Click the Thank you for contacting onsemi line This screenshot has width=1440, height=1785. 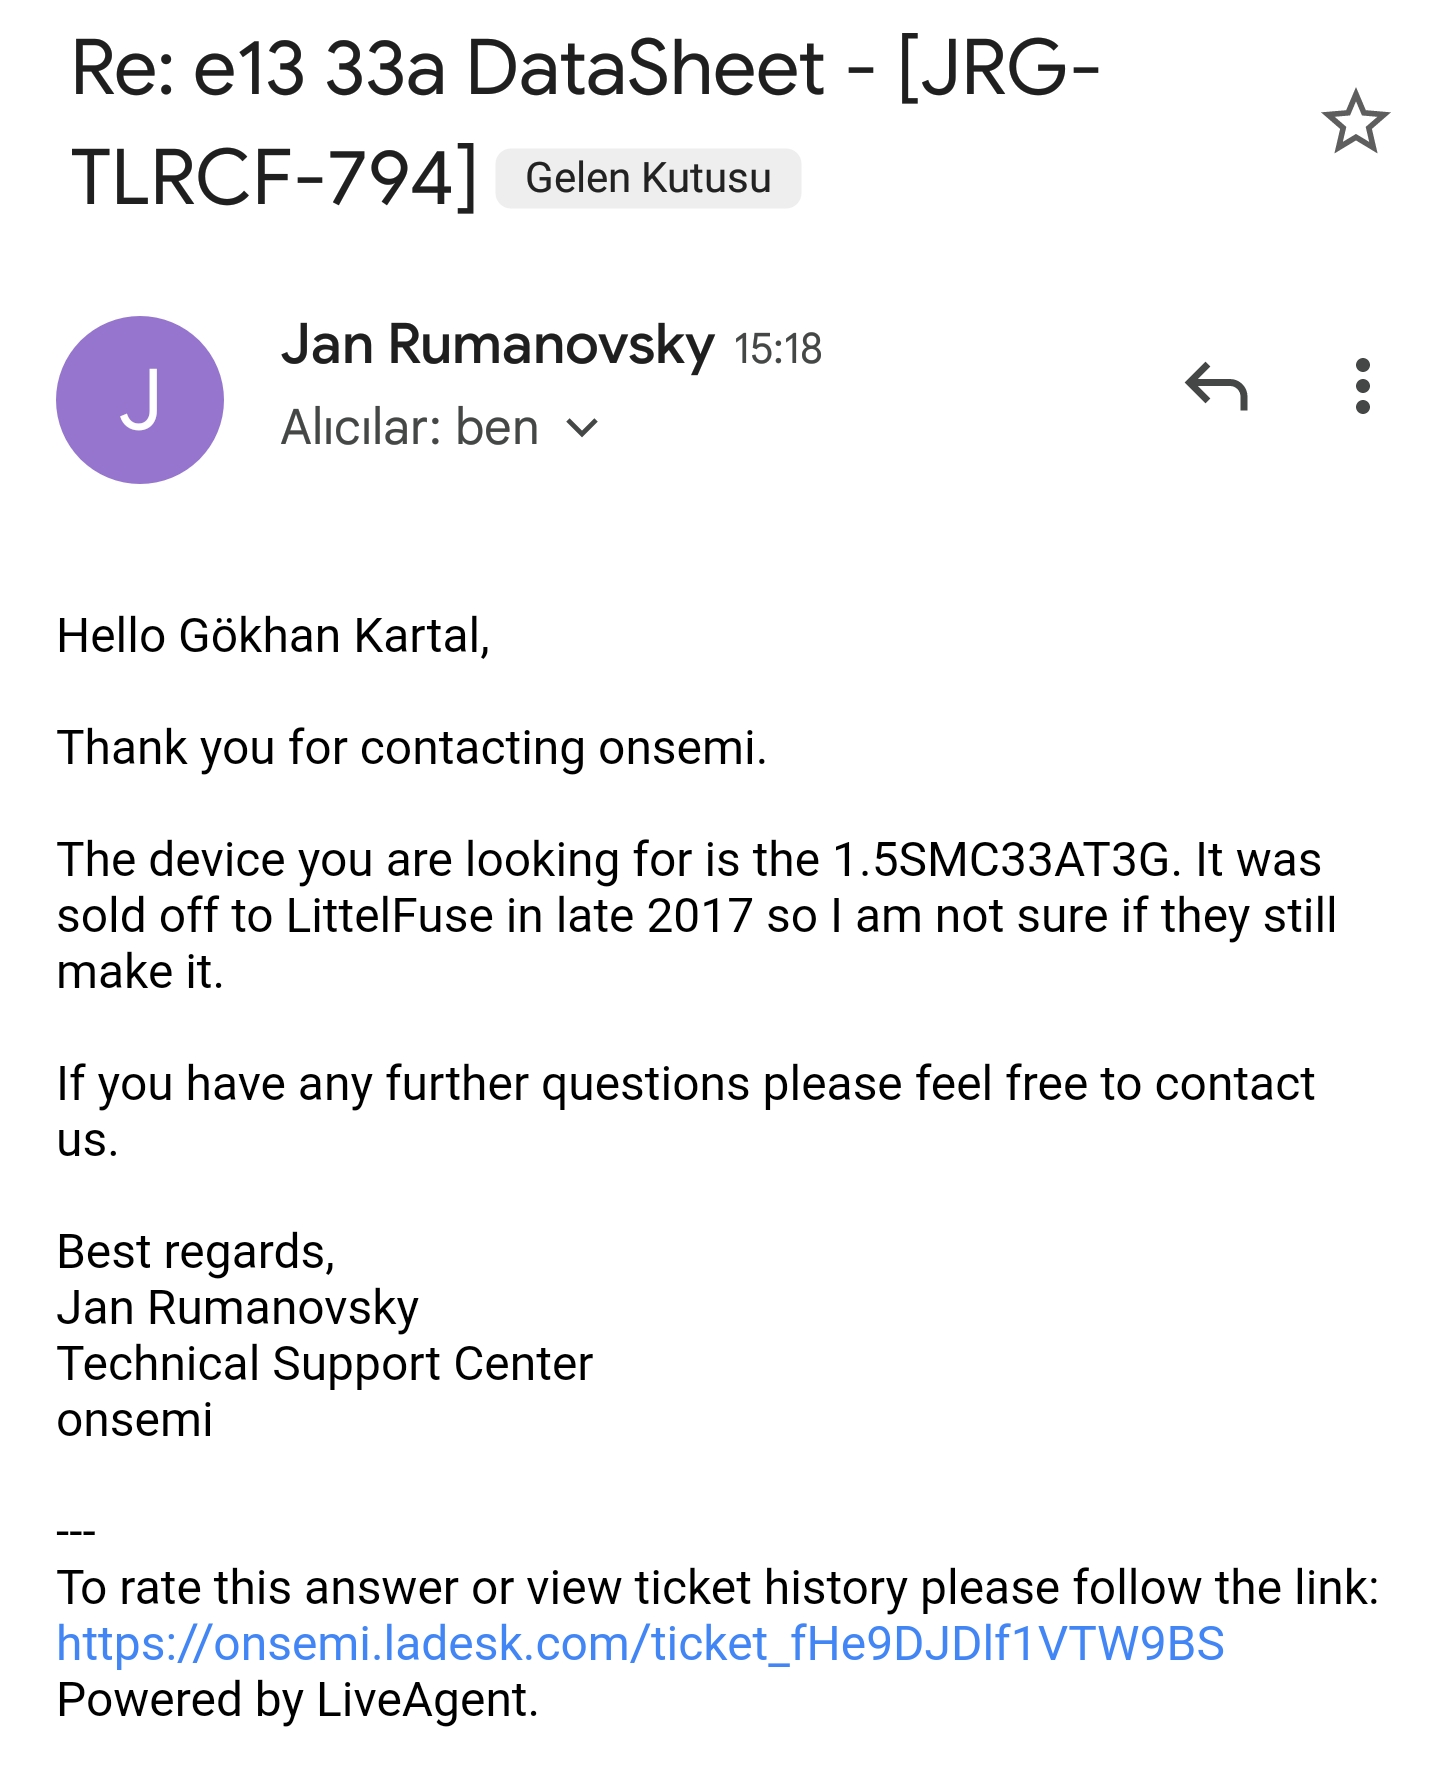point(411,748)
